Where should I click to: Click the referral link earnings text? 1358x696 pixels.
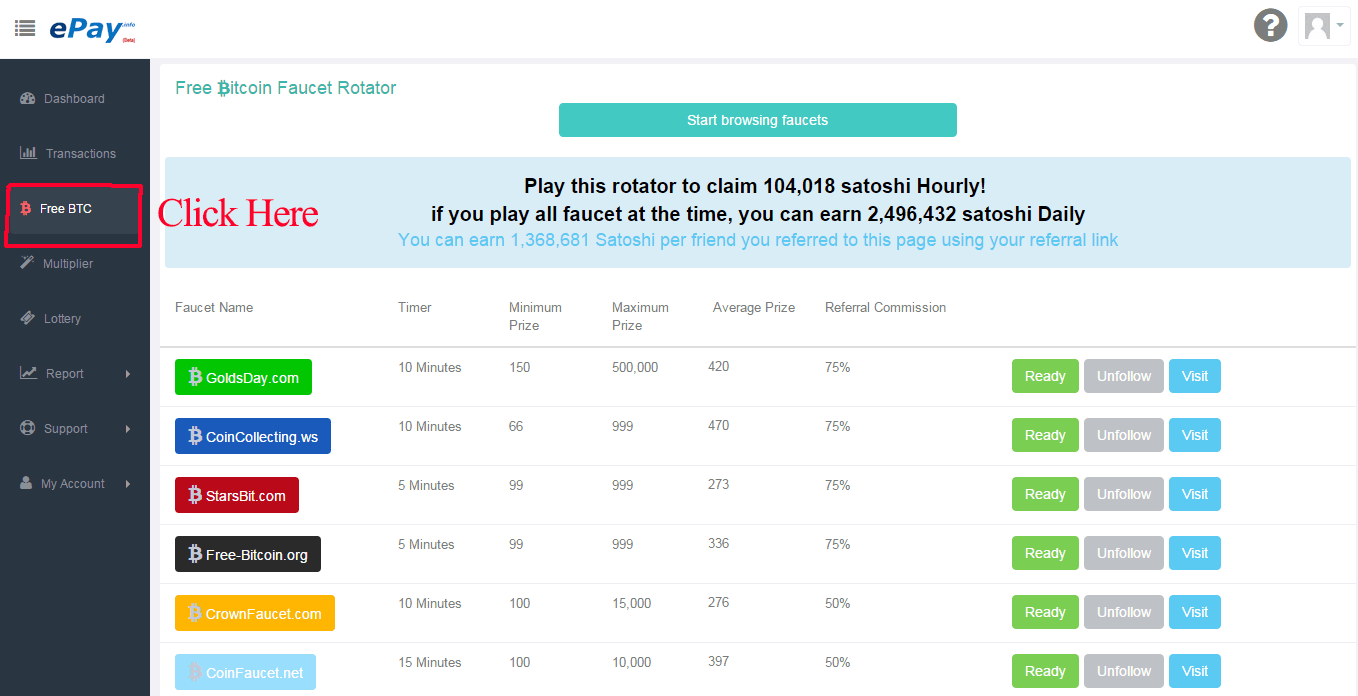pos(758,240)
